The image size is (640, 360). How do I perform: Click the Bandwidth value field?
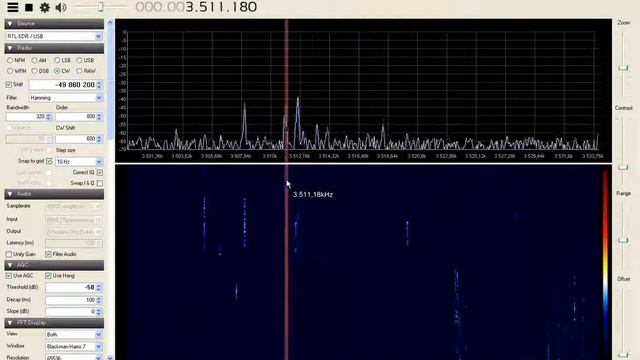tap(26, 117)
